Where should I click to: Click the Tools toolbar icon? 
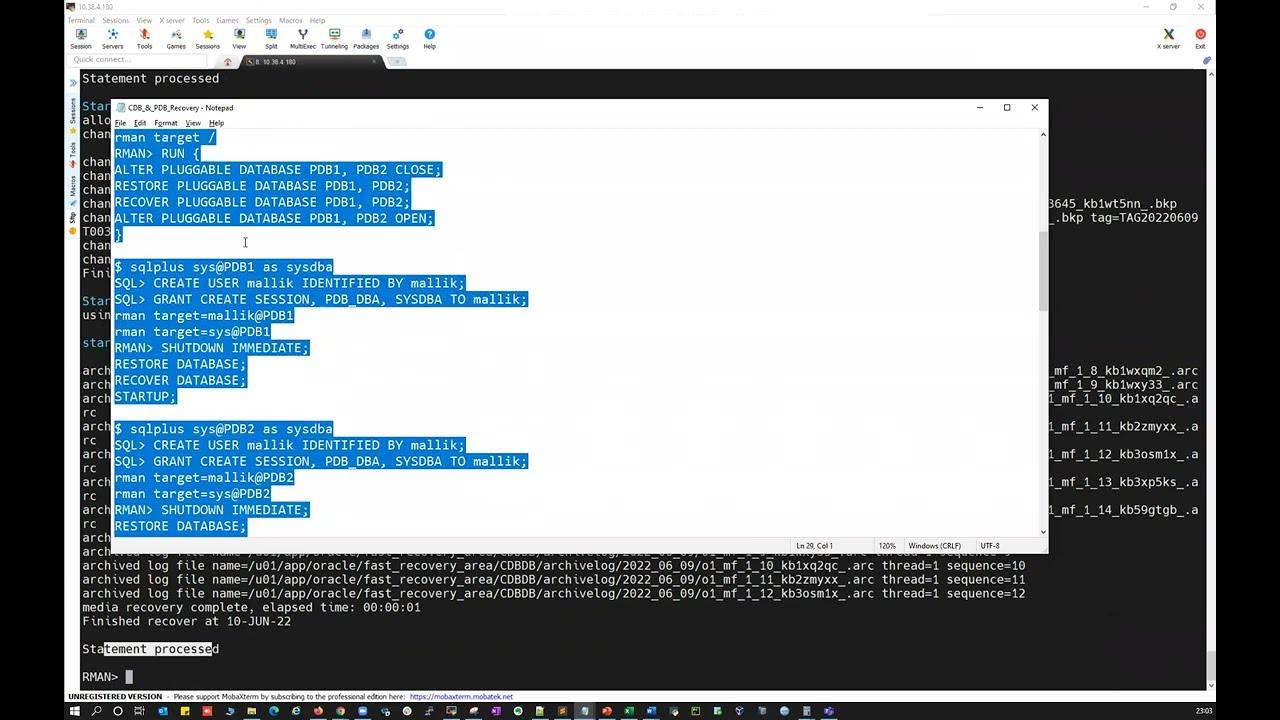coord(144,38)
